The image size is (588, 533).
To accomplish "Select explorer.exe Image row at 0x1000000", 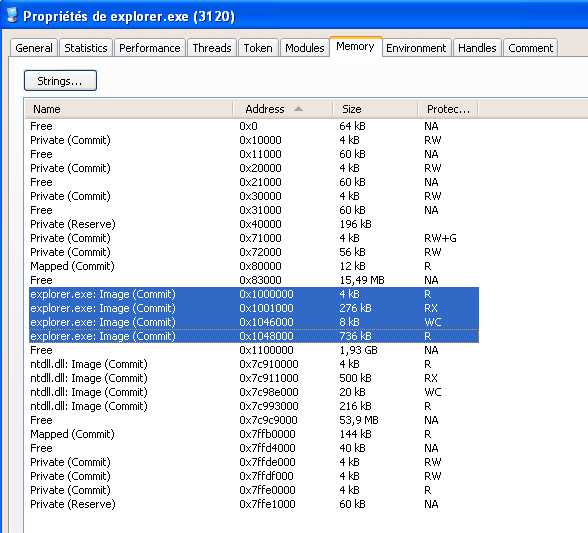I will tap(254, 294).
